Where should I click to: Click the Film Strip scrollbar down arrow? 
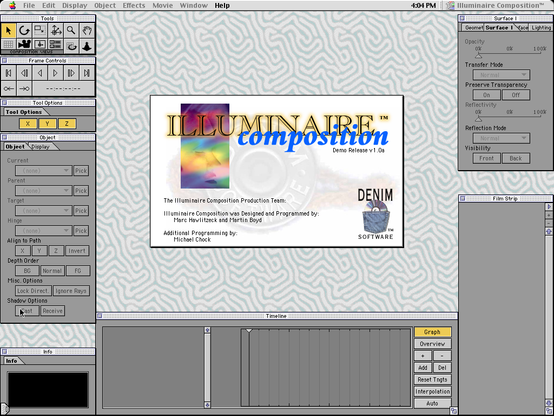point(549,403)
